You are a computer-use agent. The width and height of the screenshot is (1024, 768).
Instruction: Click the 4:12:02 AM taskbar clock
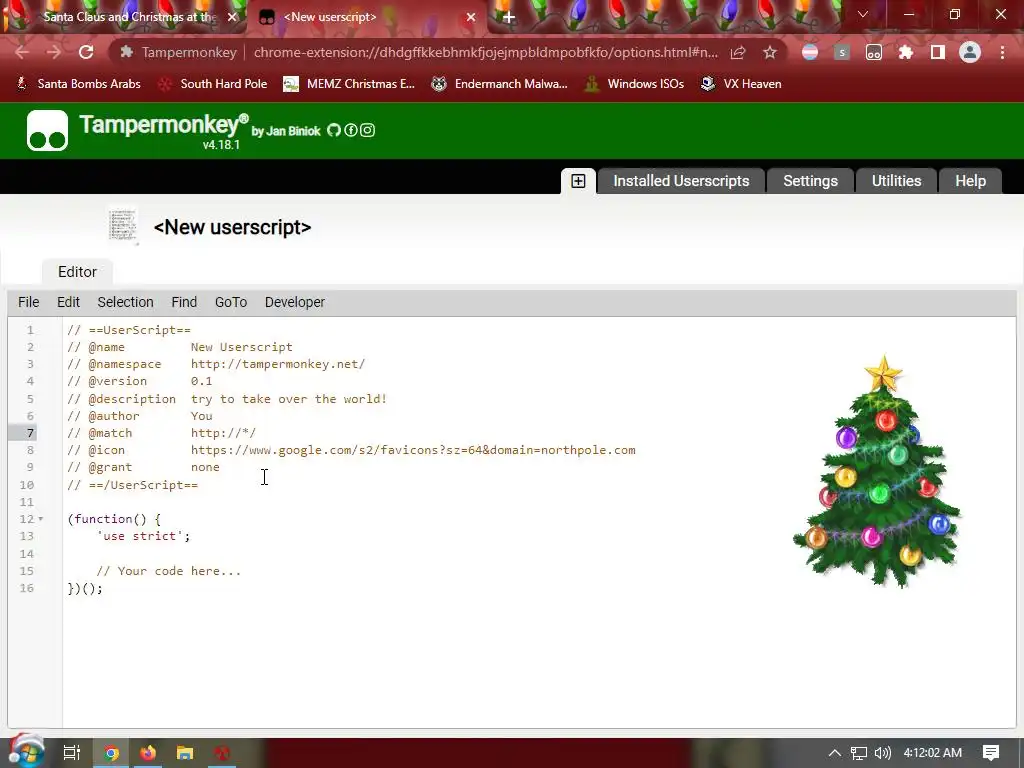[933, 753]
